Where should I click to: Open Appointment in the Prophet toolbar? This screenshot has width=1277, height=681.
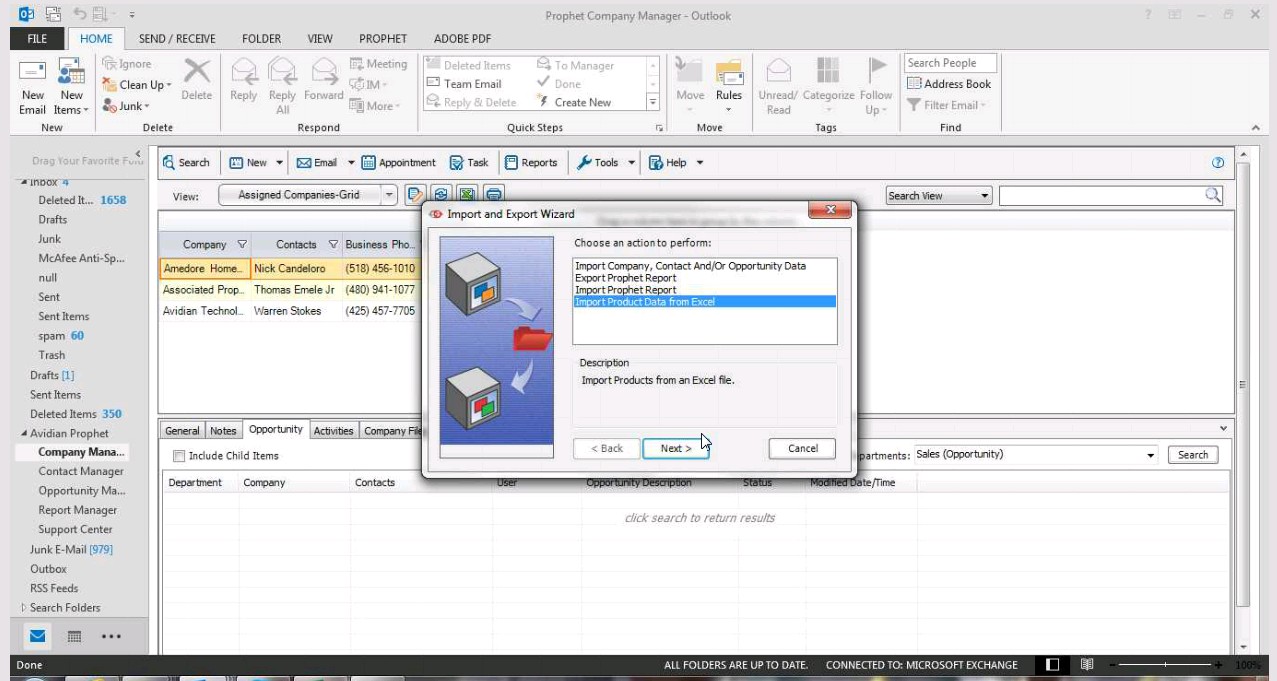[x=398, y=162]
